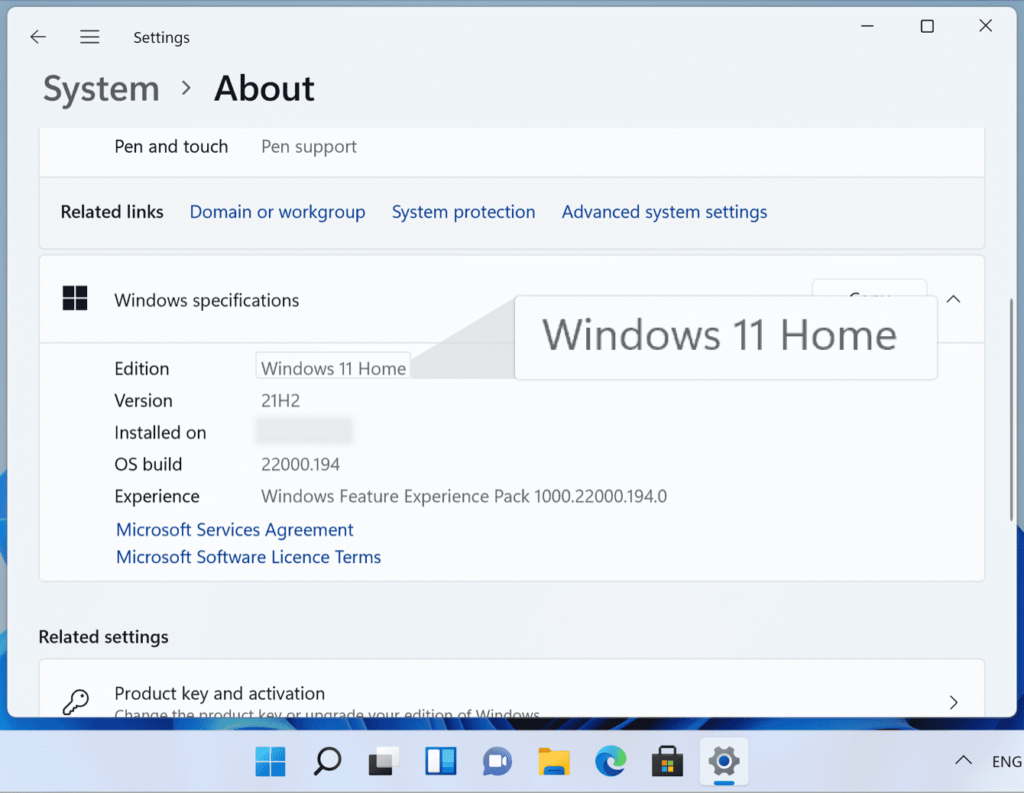Show hidden system tray icons
Image resolution: width=1024 pixels, height=793 pixels.
962,761
